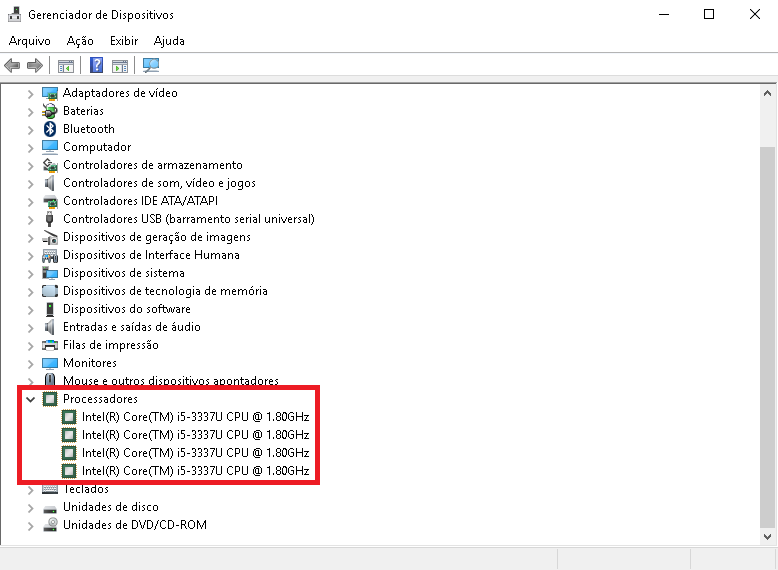Open the Ajuda menu
This screenshot has width=778, height=570.
169,41
